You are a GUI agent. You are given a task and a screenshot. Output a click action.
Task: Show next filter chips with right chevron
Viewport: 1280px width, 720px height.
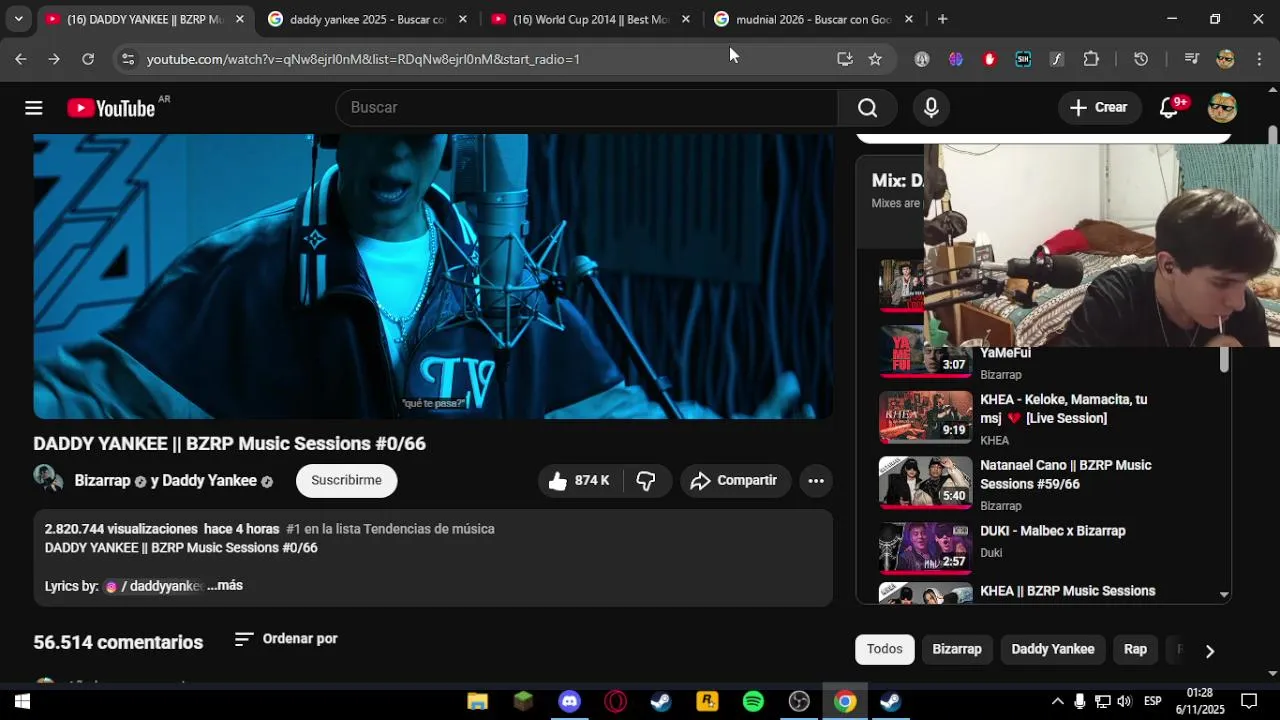pos(1210,651)
